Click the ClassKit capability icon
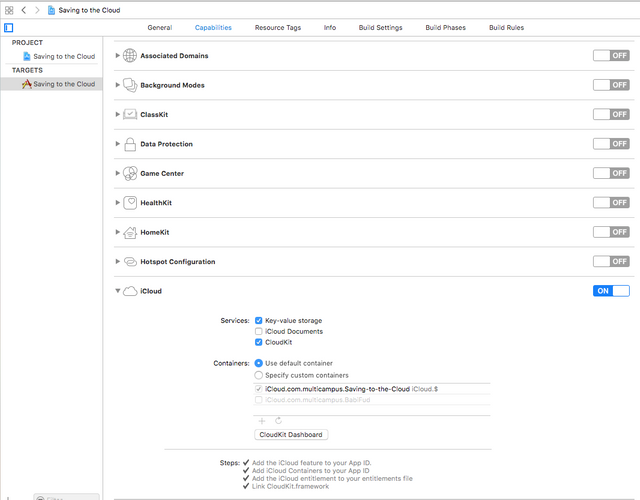The width and height of the screenshot is (640, 500). 130,115
